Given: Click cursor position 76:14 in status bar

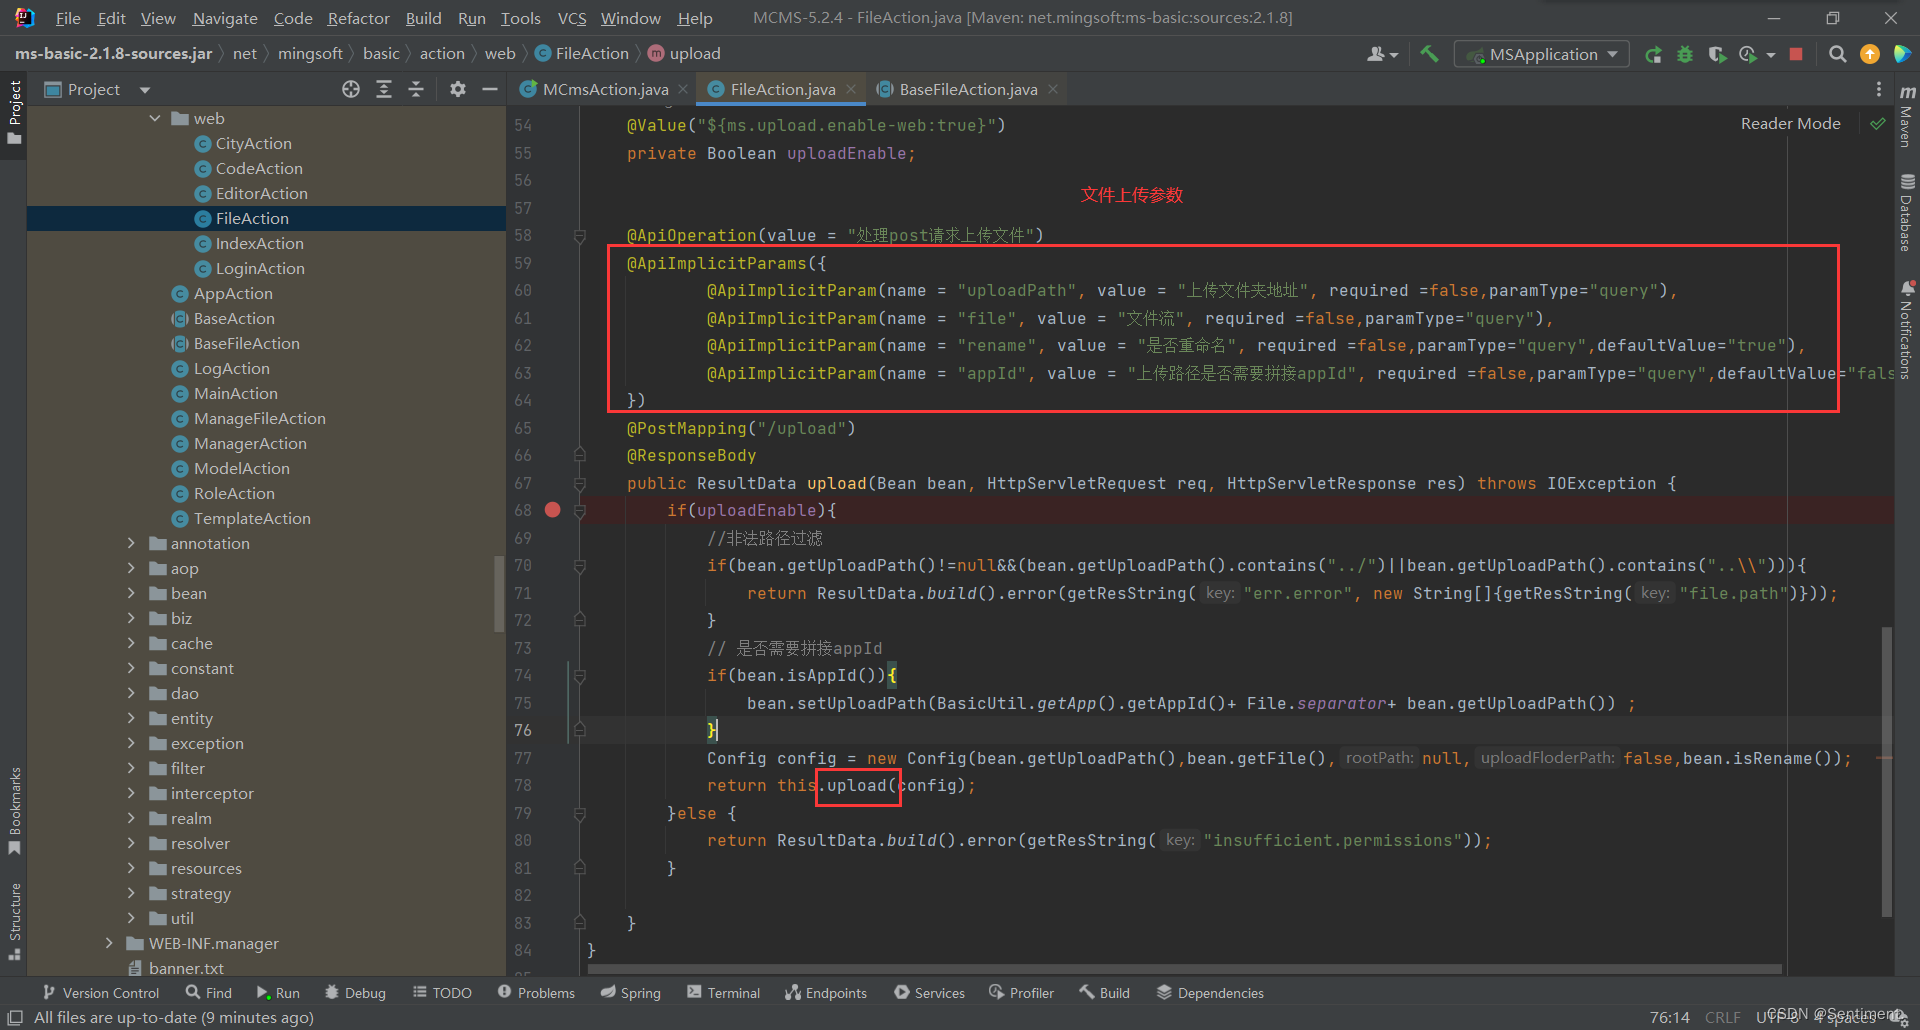Looking at the screenshot, I should 1669,1017.
